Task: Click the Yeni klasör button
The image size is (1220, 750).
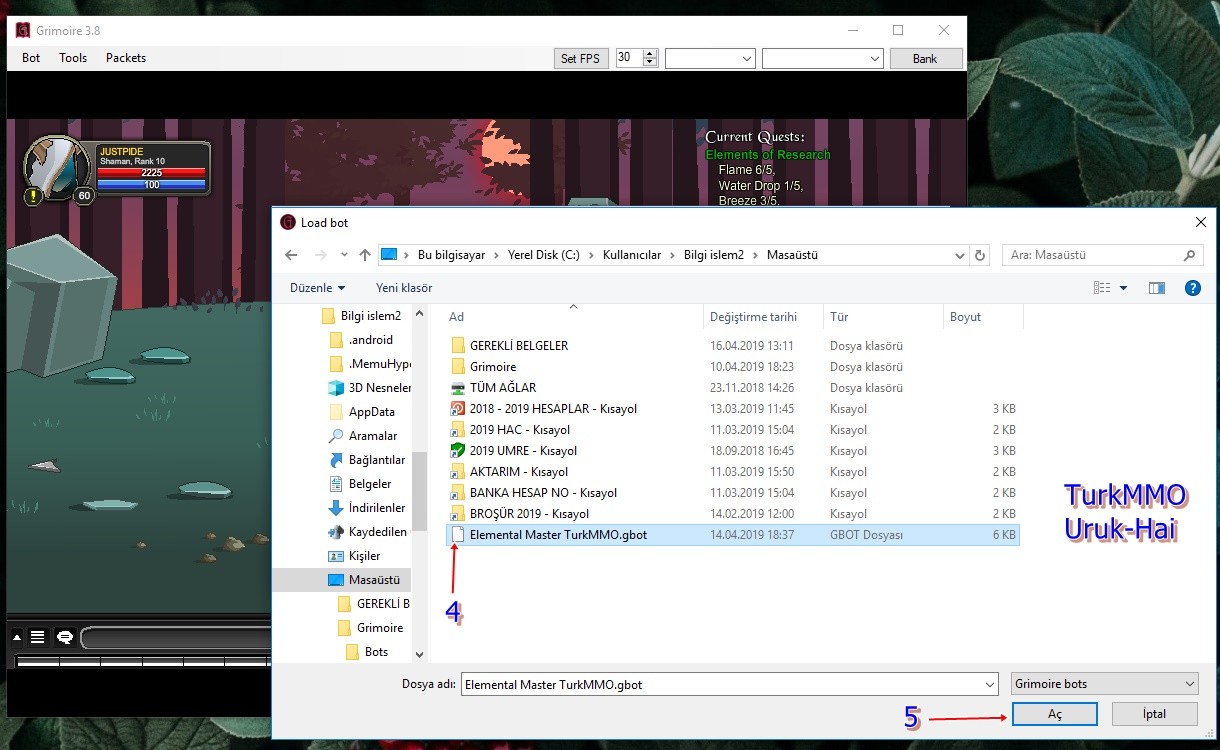Action: pos(404,288)
